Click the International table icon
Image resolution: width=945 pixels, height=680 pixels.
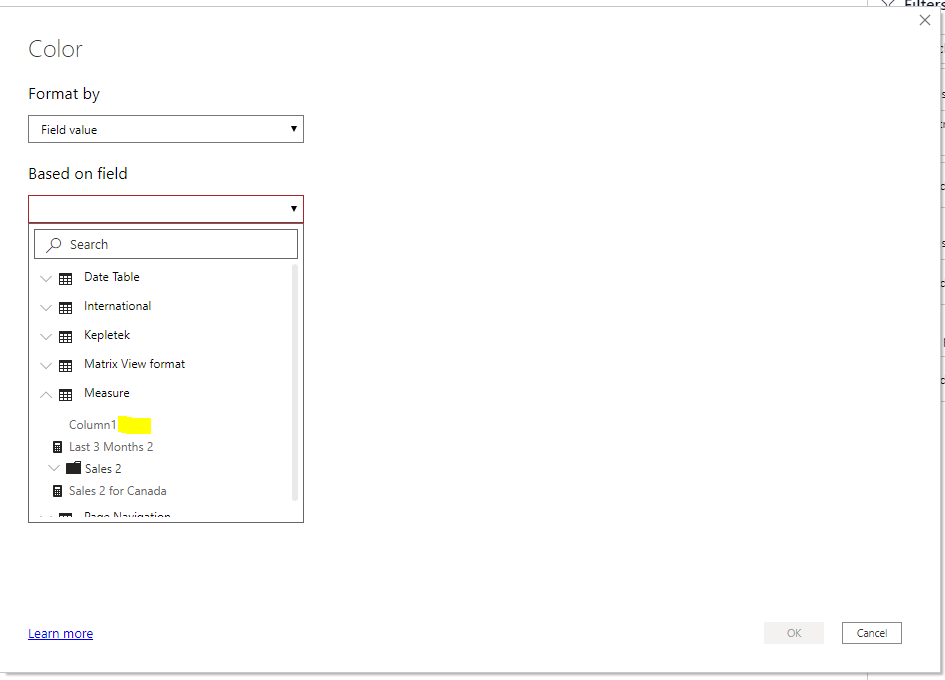[x=66, y=307]
